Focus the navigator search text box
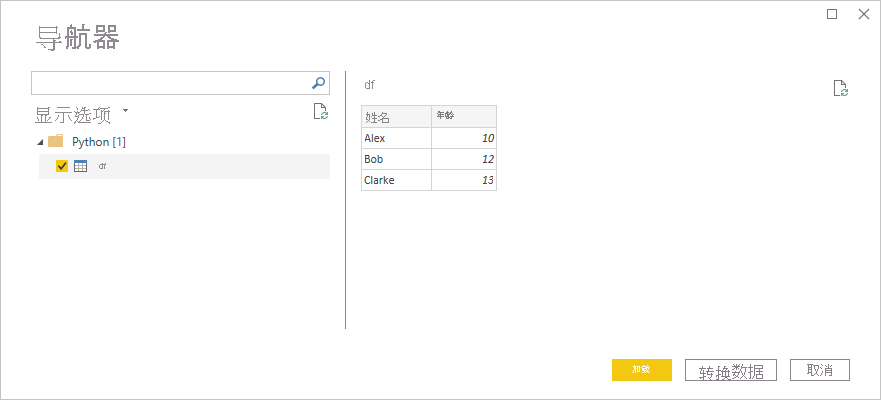 [170, 83]
